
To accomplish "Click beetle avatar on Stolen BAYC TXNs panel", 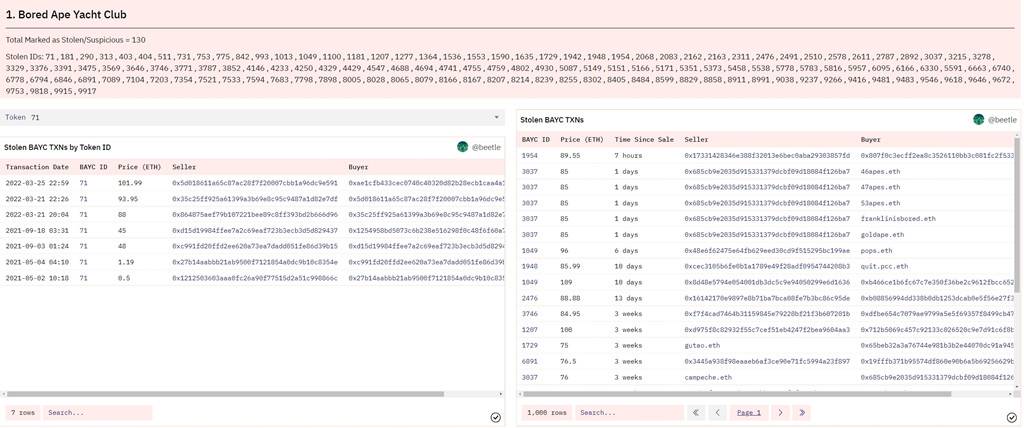I will (x=978, y=120).
